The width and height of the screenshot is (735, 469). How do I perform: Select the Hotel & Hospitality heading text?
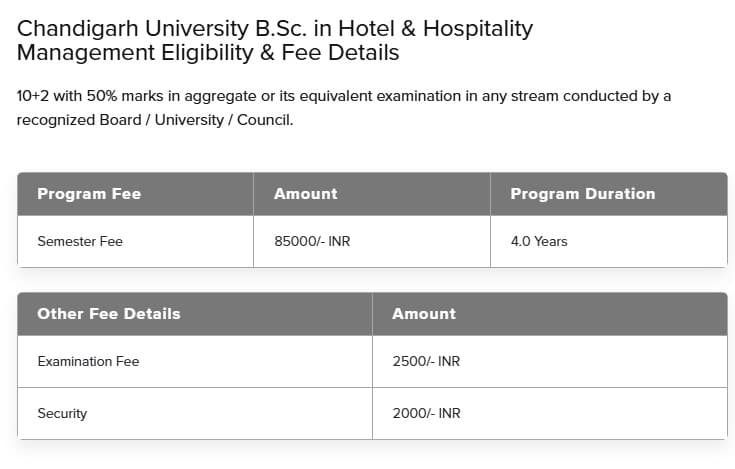click(x=420, y=28)
